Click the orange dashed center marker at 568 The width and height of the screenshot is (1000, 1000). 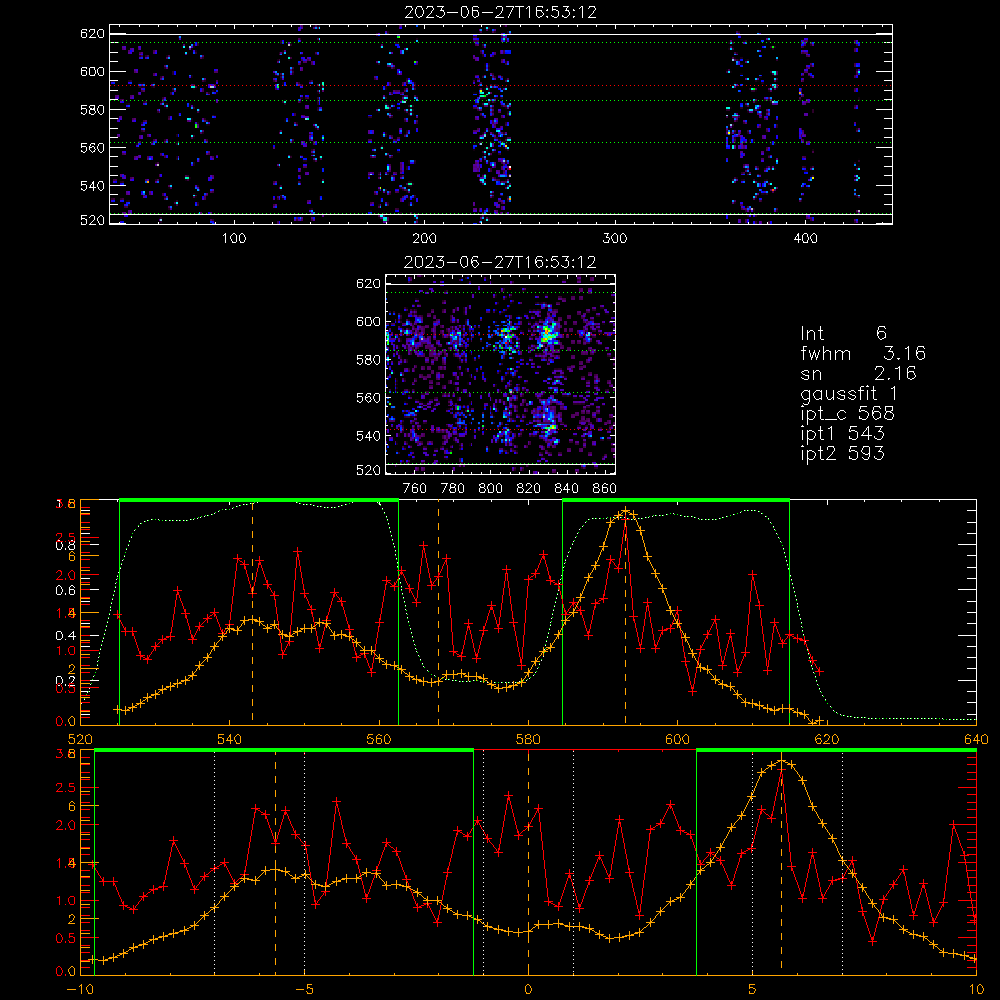coord(438,612)
